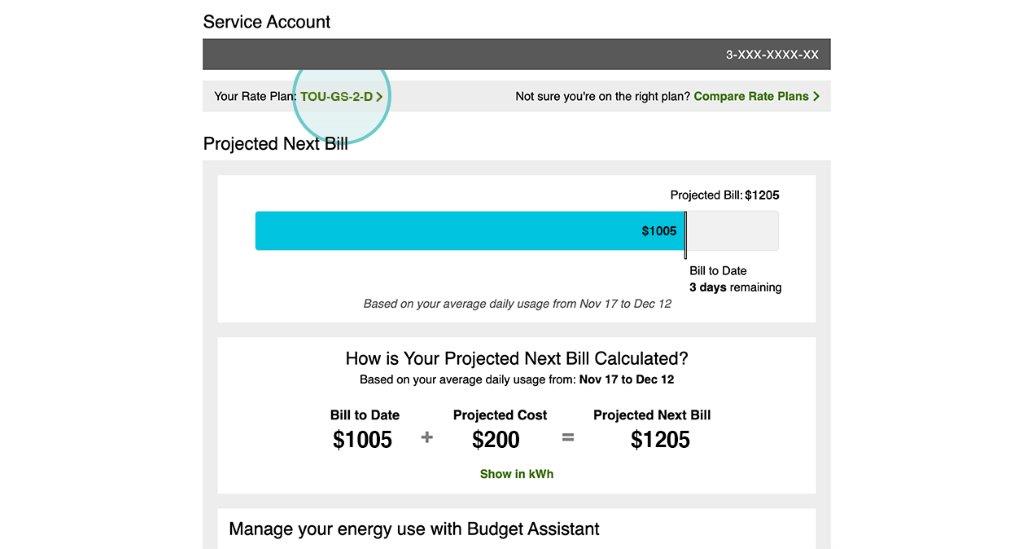The image size is (1024, 549).
Task: Click the arrow after Compare Rate Plans
Action: 816,97
